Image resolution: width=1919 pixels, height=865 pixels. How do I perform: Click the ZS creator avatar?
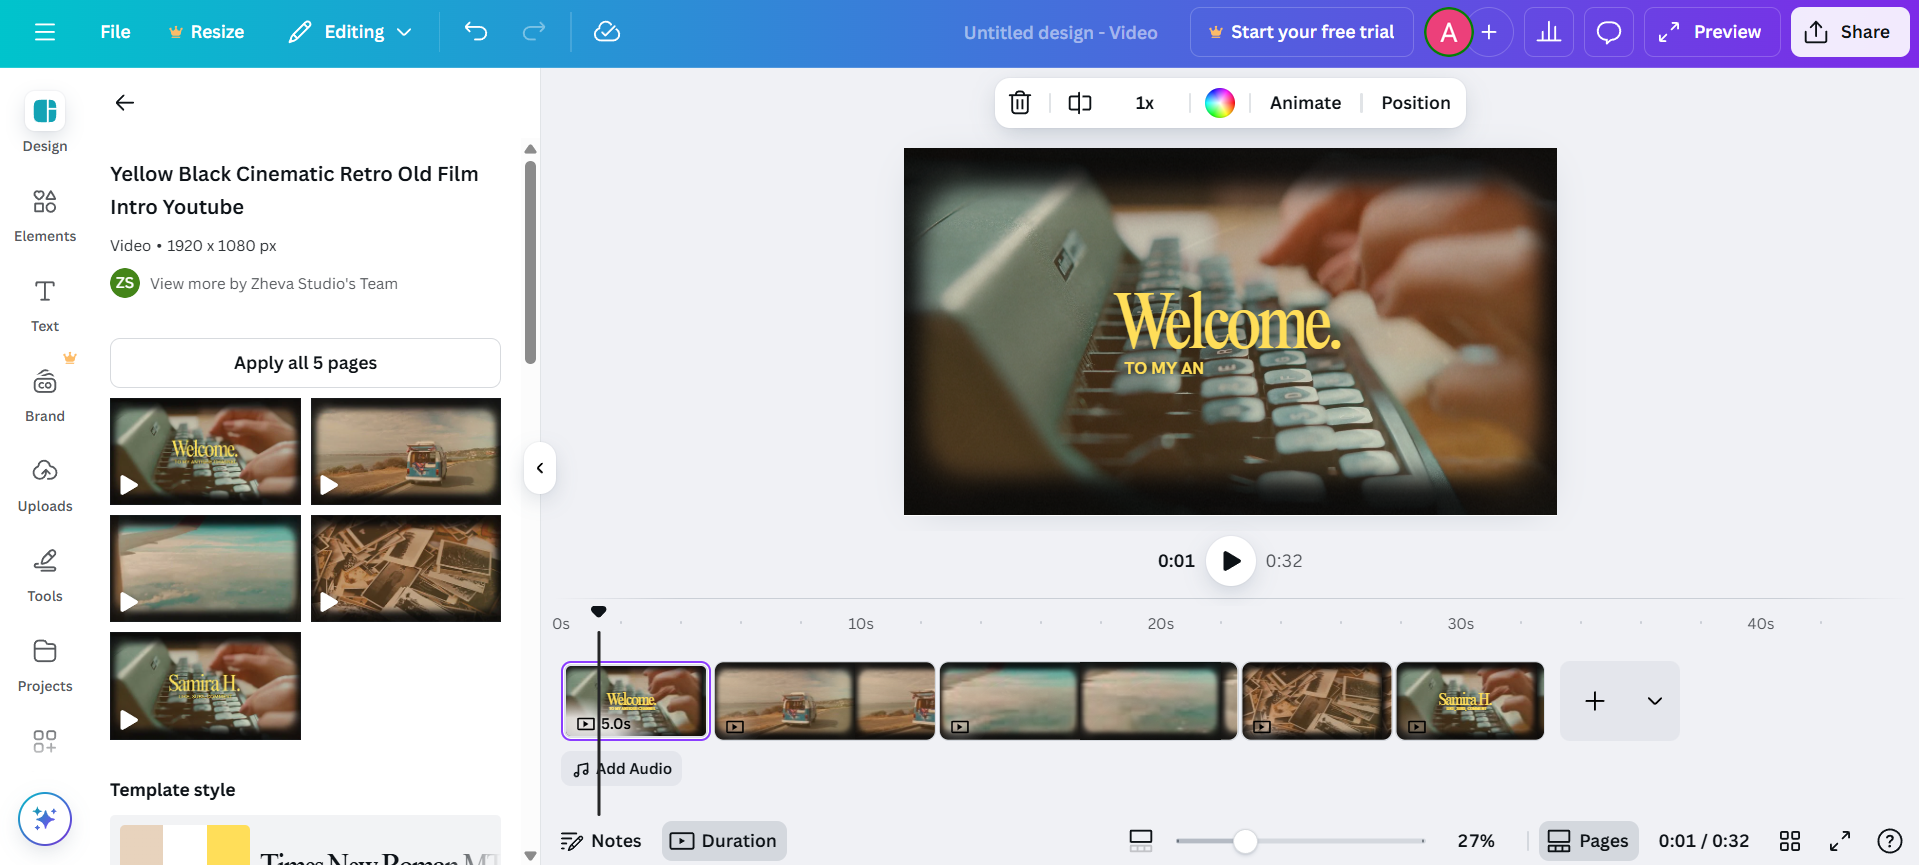(x=125, y=283)
